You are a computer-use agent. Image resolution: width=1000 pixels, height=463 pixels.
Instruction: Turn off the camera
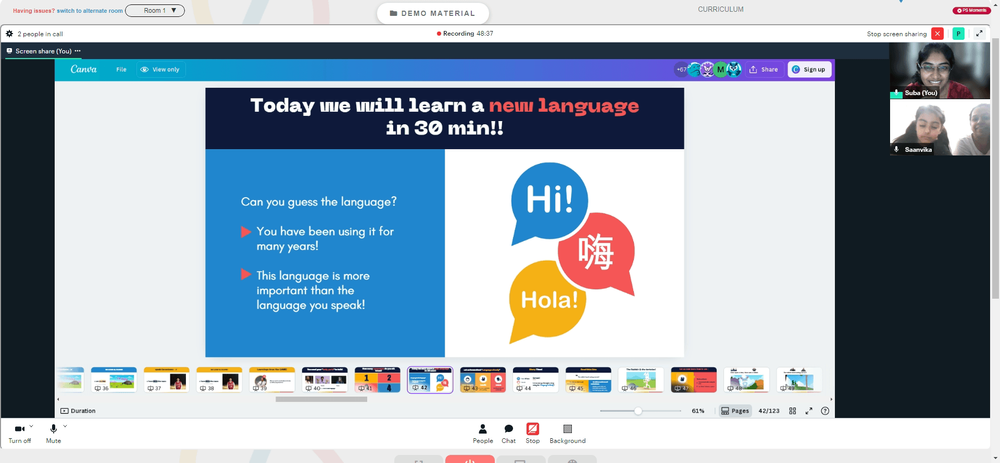click(x=19, y=433)
